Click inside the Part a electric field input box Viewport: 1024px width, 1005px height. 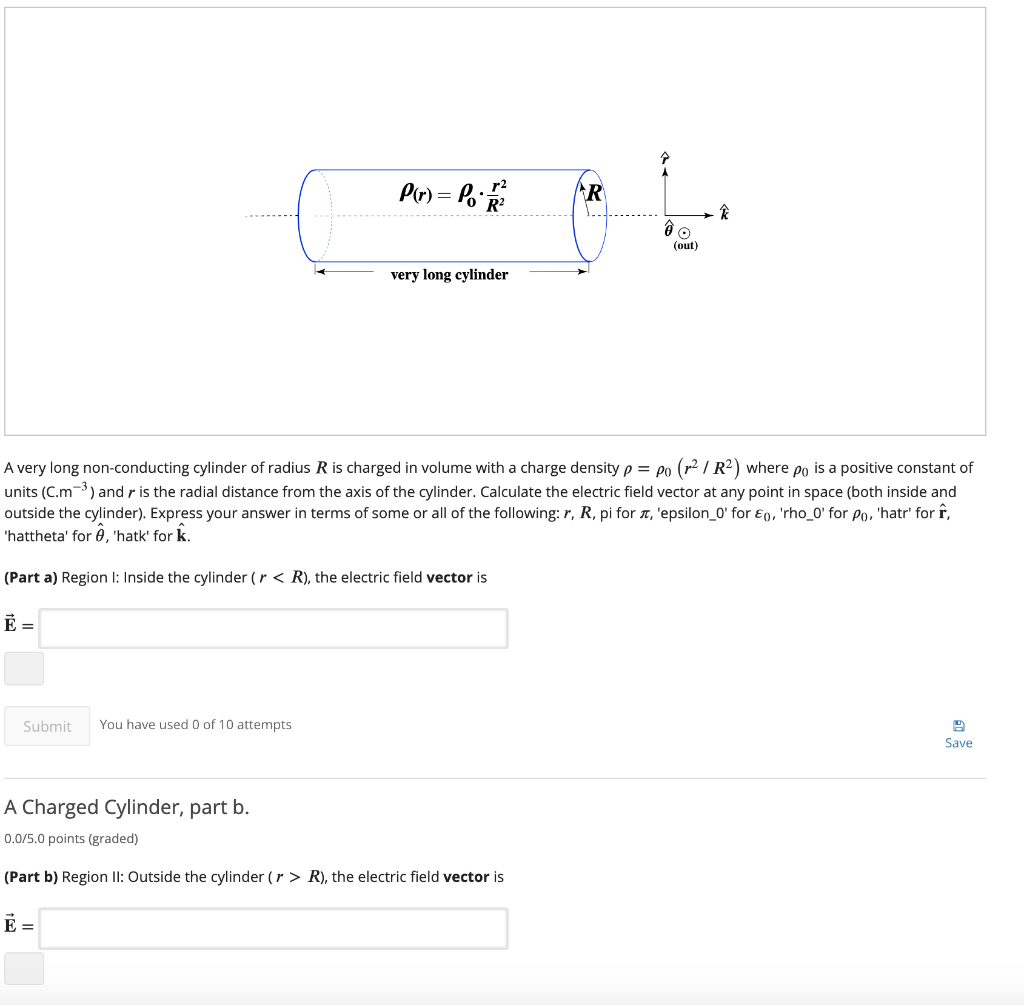coord(272,628)
